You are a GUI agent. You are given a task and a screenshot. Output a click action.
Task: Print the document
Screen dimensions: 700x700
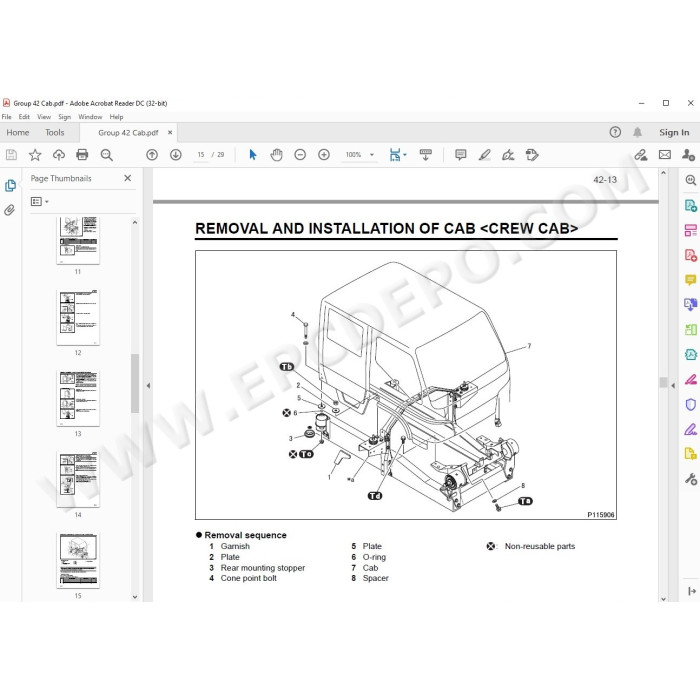pyautogui.click(x=82, y=155)
